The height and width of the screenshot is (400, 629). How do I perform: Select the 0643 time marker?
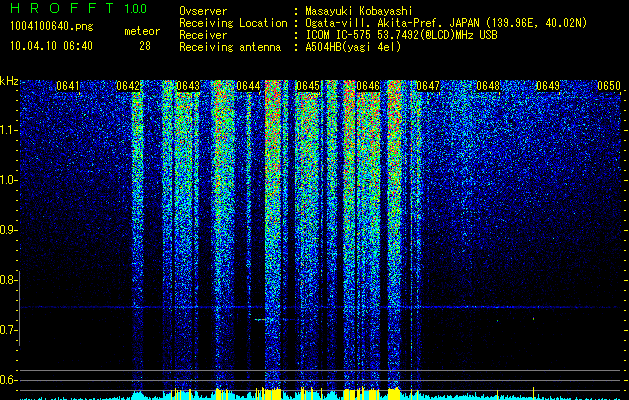[188, 86]
